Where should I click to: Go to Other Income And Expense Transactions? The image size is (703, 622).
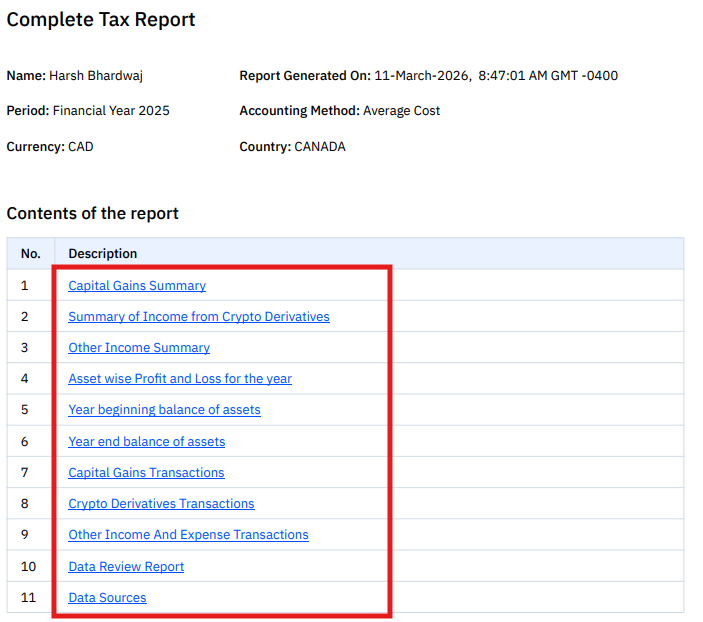(x=188, y=535)
